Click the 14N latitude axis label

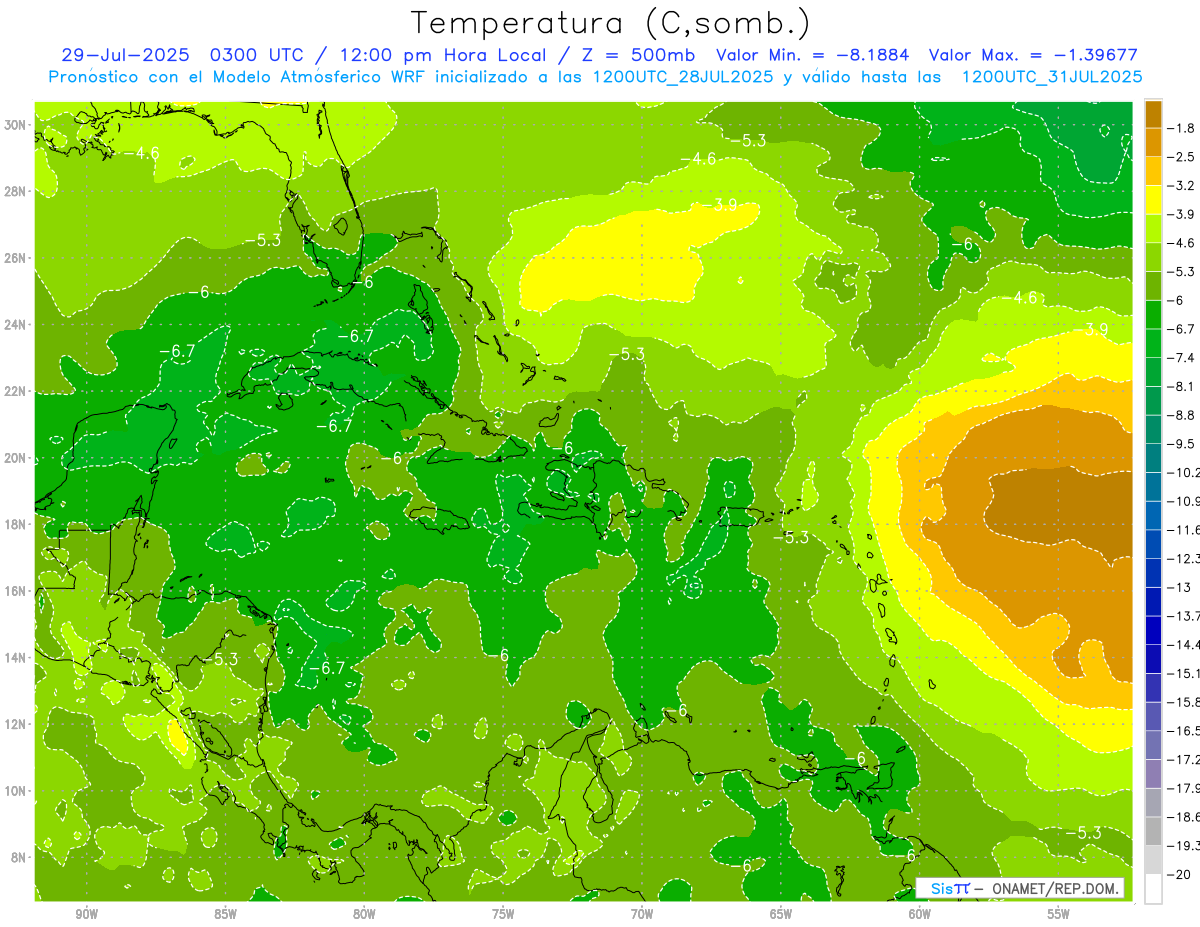click(x=17, y=657)
